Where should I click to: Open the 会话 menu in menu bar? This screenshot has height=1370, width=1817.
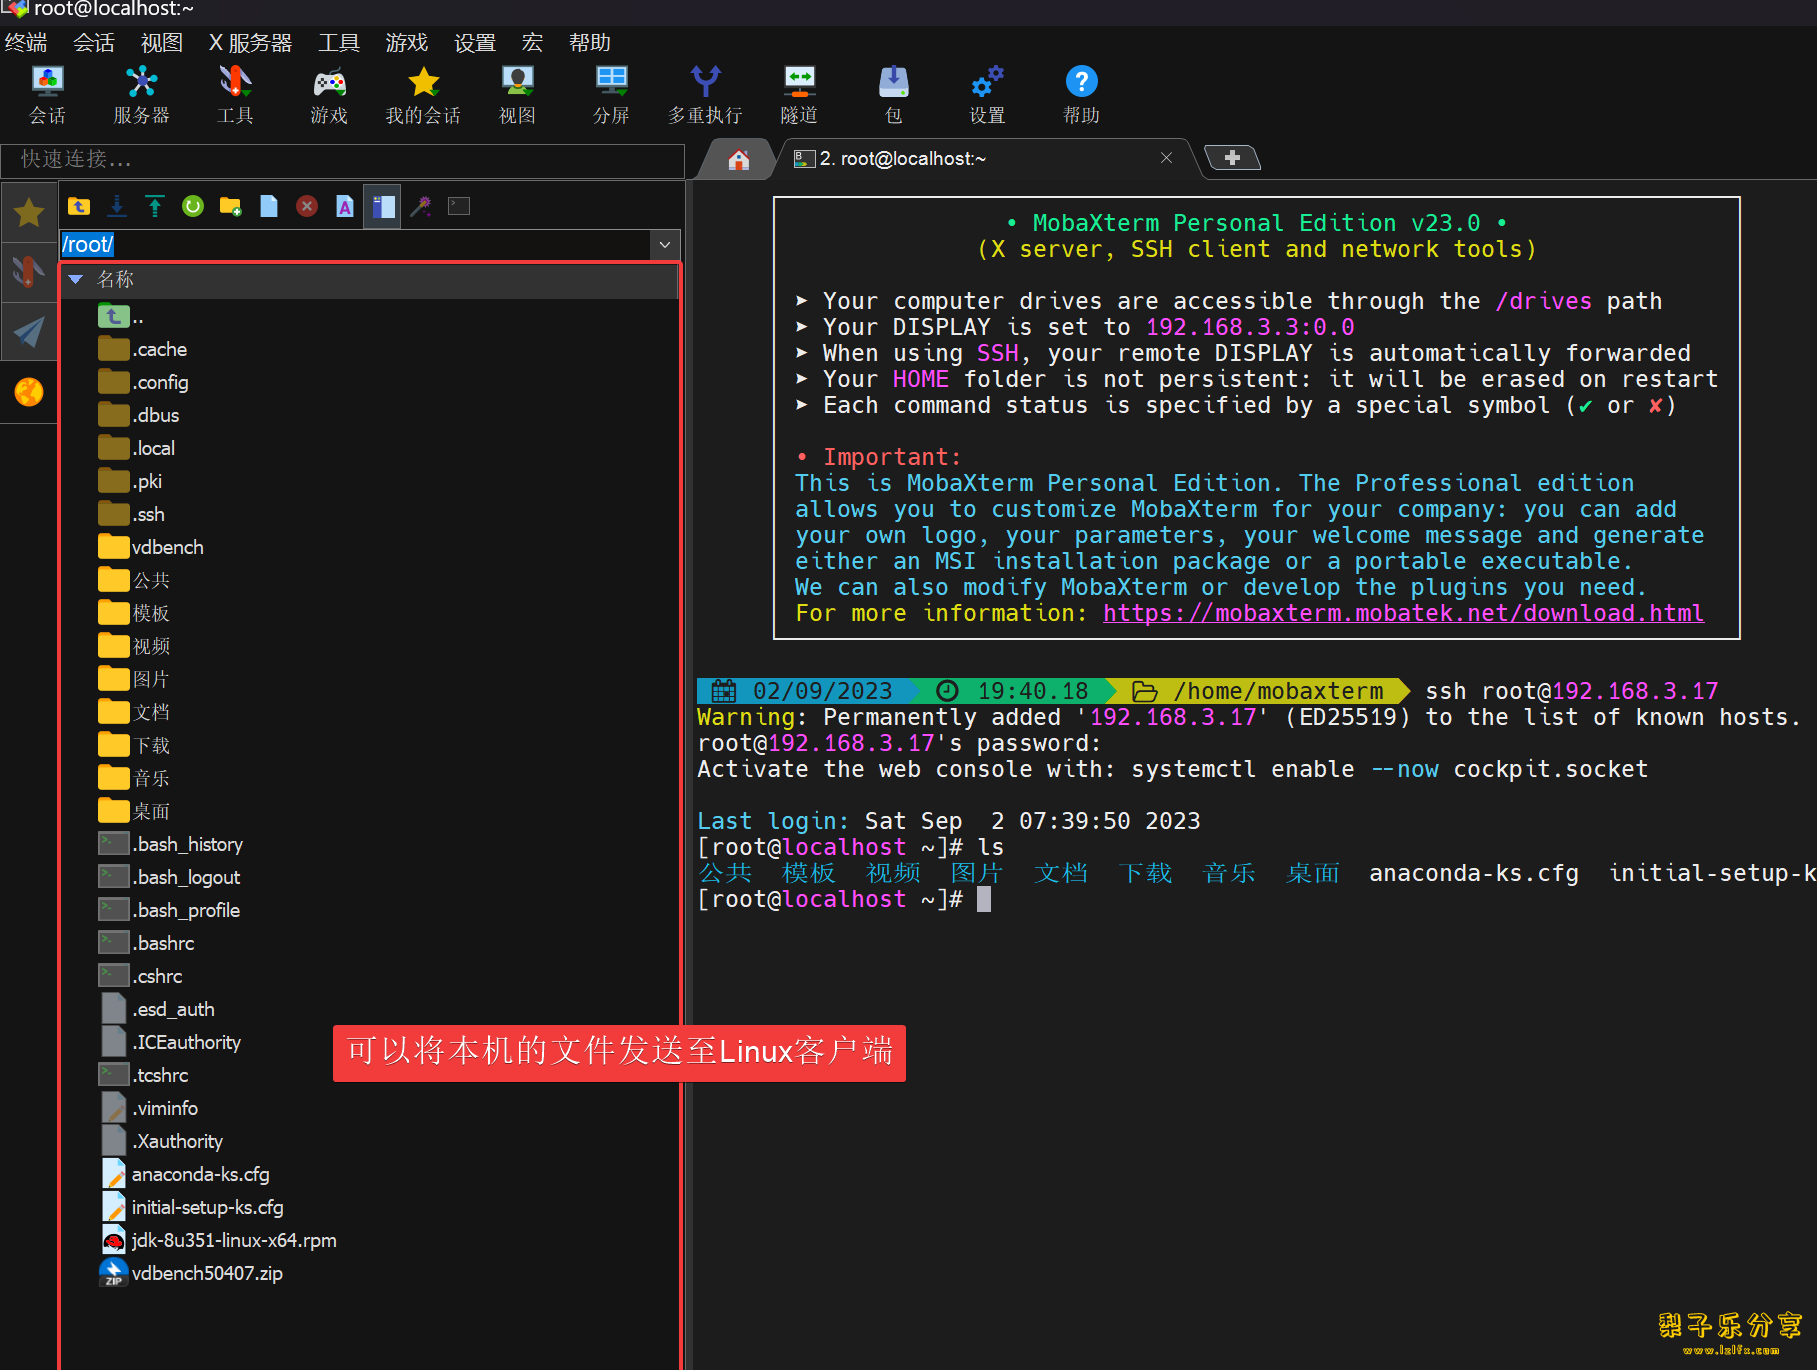tap(94, 43)
